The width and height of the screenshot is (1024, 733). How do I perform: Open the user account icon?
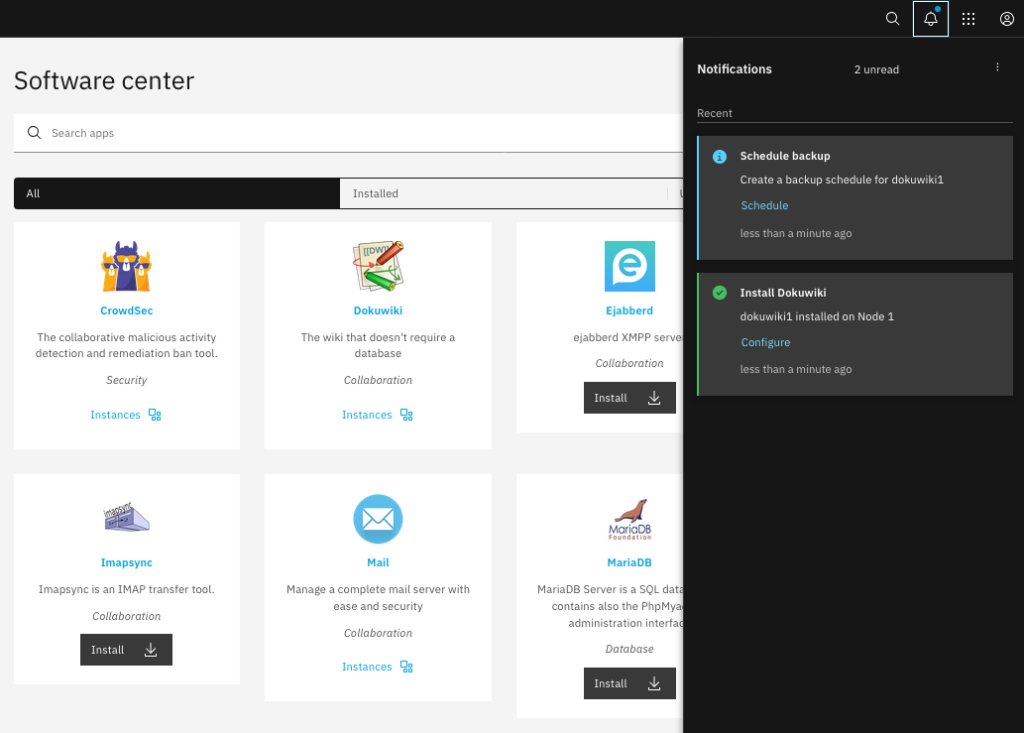(x=1007, y=19)
